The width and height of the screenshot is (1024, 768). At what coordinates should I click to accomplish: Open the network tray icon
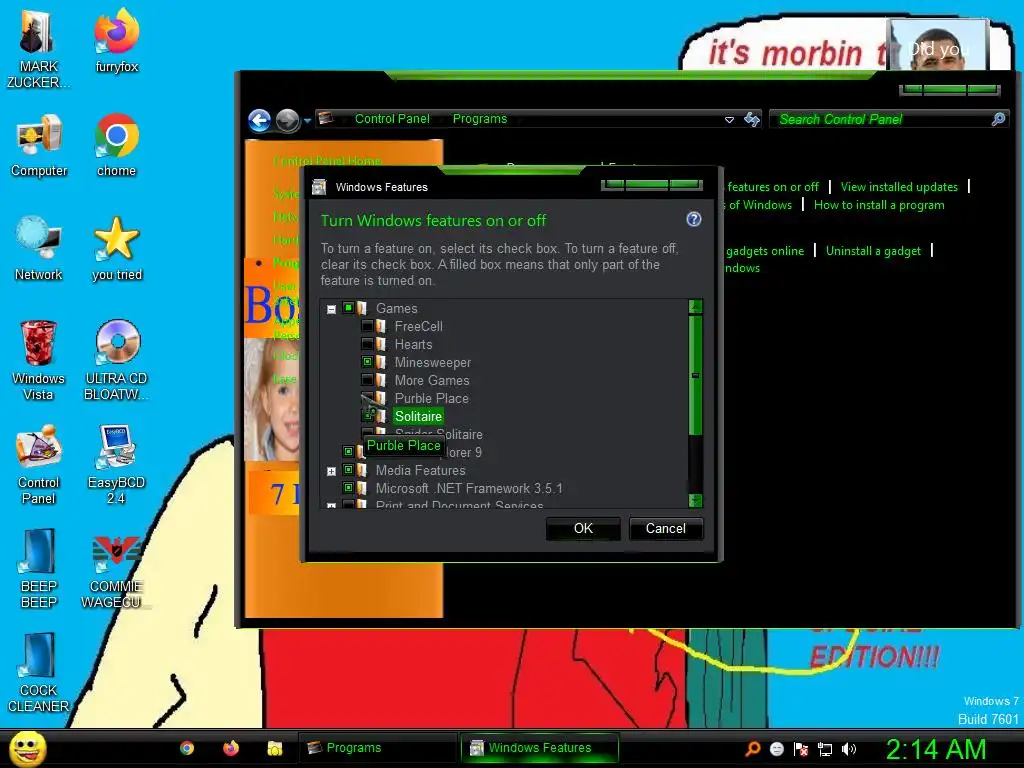tap(825, 749)
